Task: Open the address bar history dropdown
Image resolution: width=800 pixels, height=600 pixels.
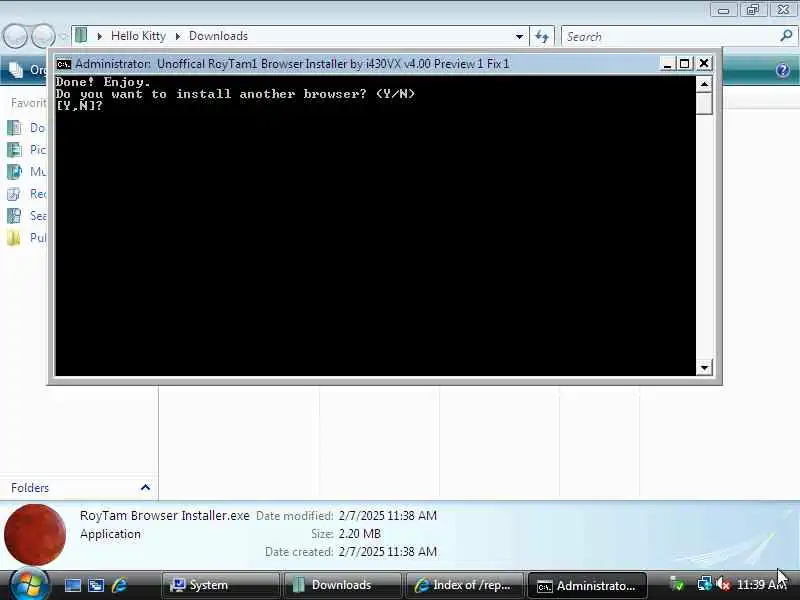Action: [519, 37]
